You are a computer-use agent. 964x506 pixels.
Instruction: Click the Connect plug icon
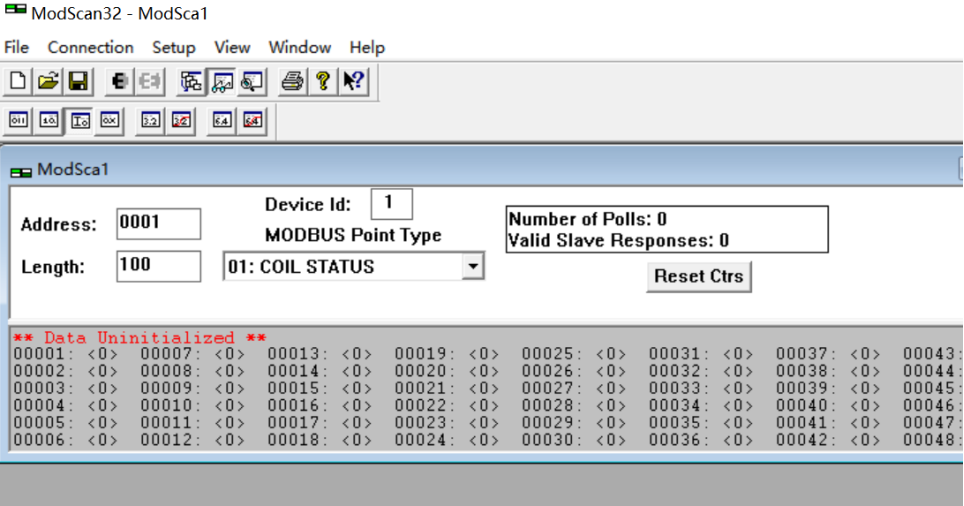click(x=119, y=81)
